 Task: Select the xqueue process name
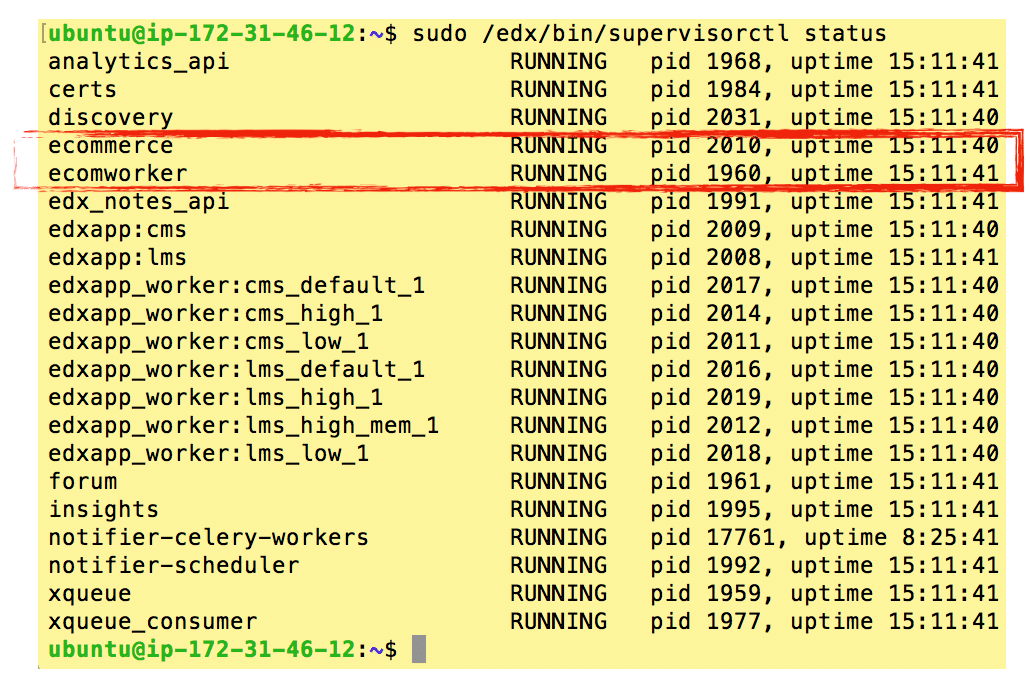pos(90,594)
